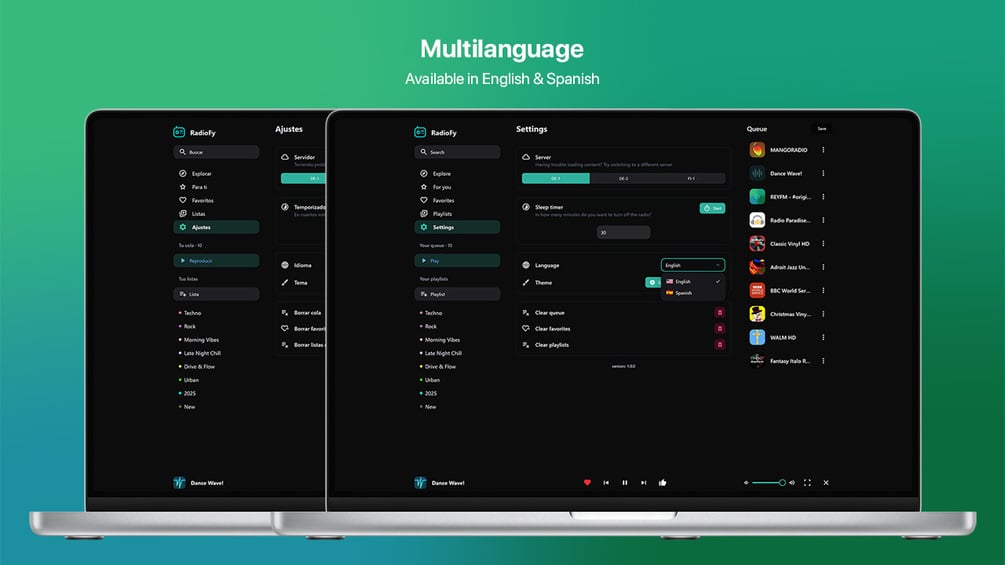The height and width of the screenshot is (565, 1005).
Task: Open the Techno playlist in English window
Action: pos(431,313)
